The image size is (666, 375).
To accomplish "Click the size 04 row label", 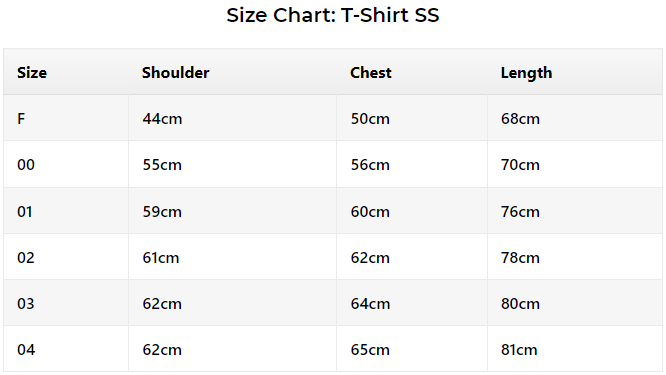I will pyautogui.click(x=26, y=350).
